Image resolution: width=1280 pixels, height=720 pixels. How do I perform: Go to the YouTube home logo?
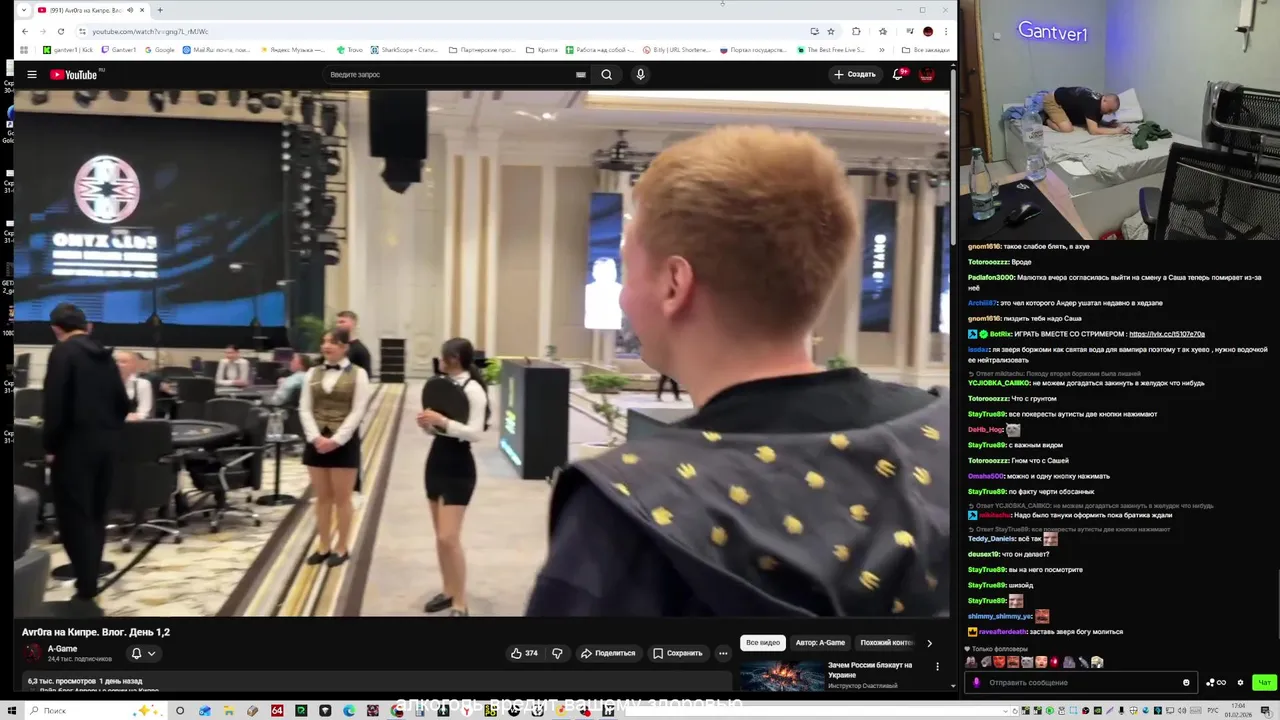73,75
